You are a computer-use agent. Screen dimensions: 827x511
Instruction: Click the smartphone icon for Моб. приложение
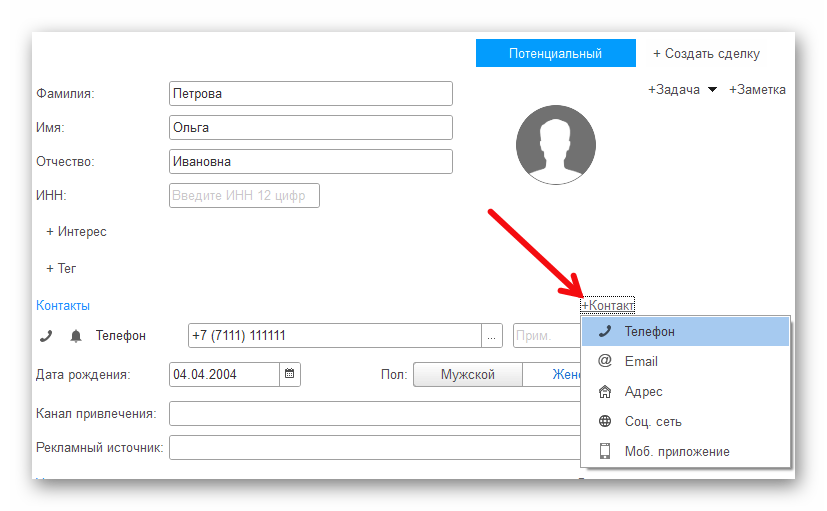point(604,451)
